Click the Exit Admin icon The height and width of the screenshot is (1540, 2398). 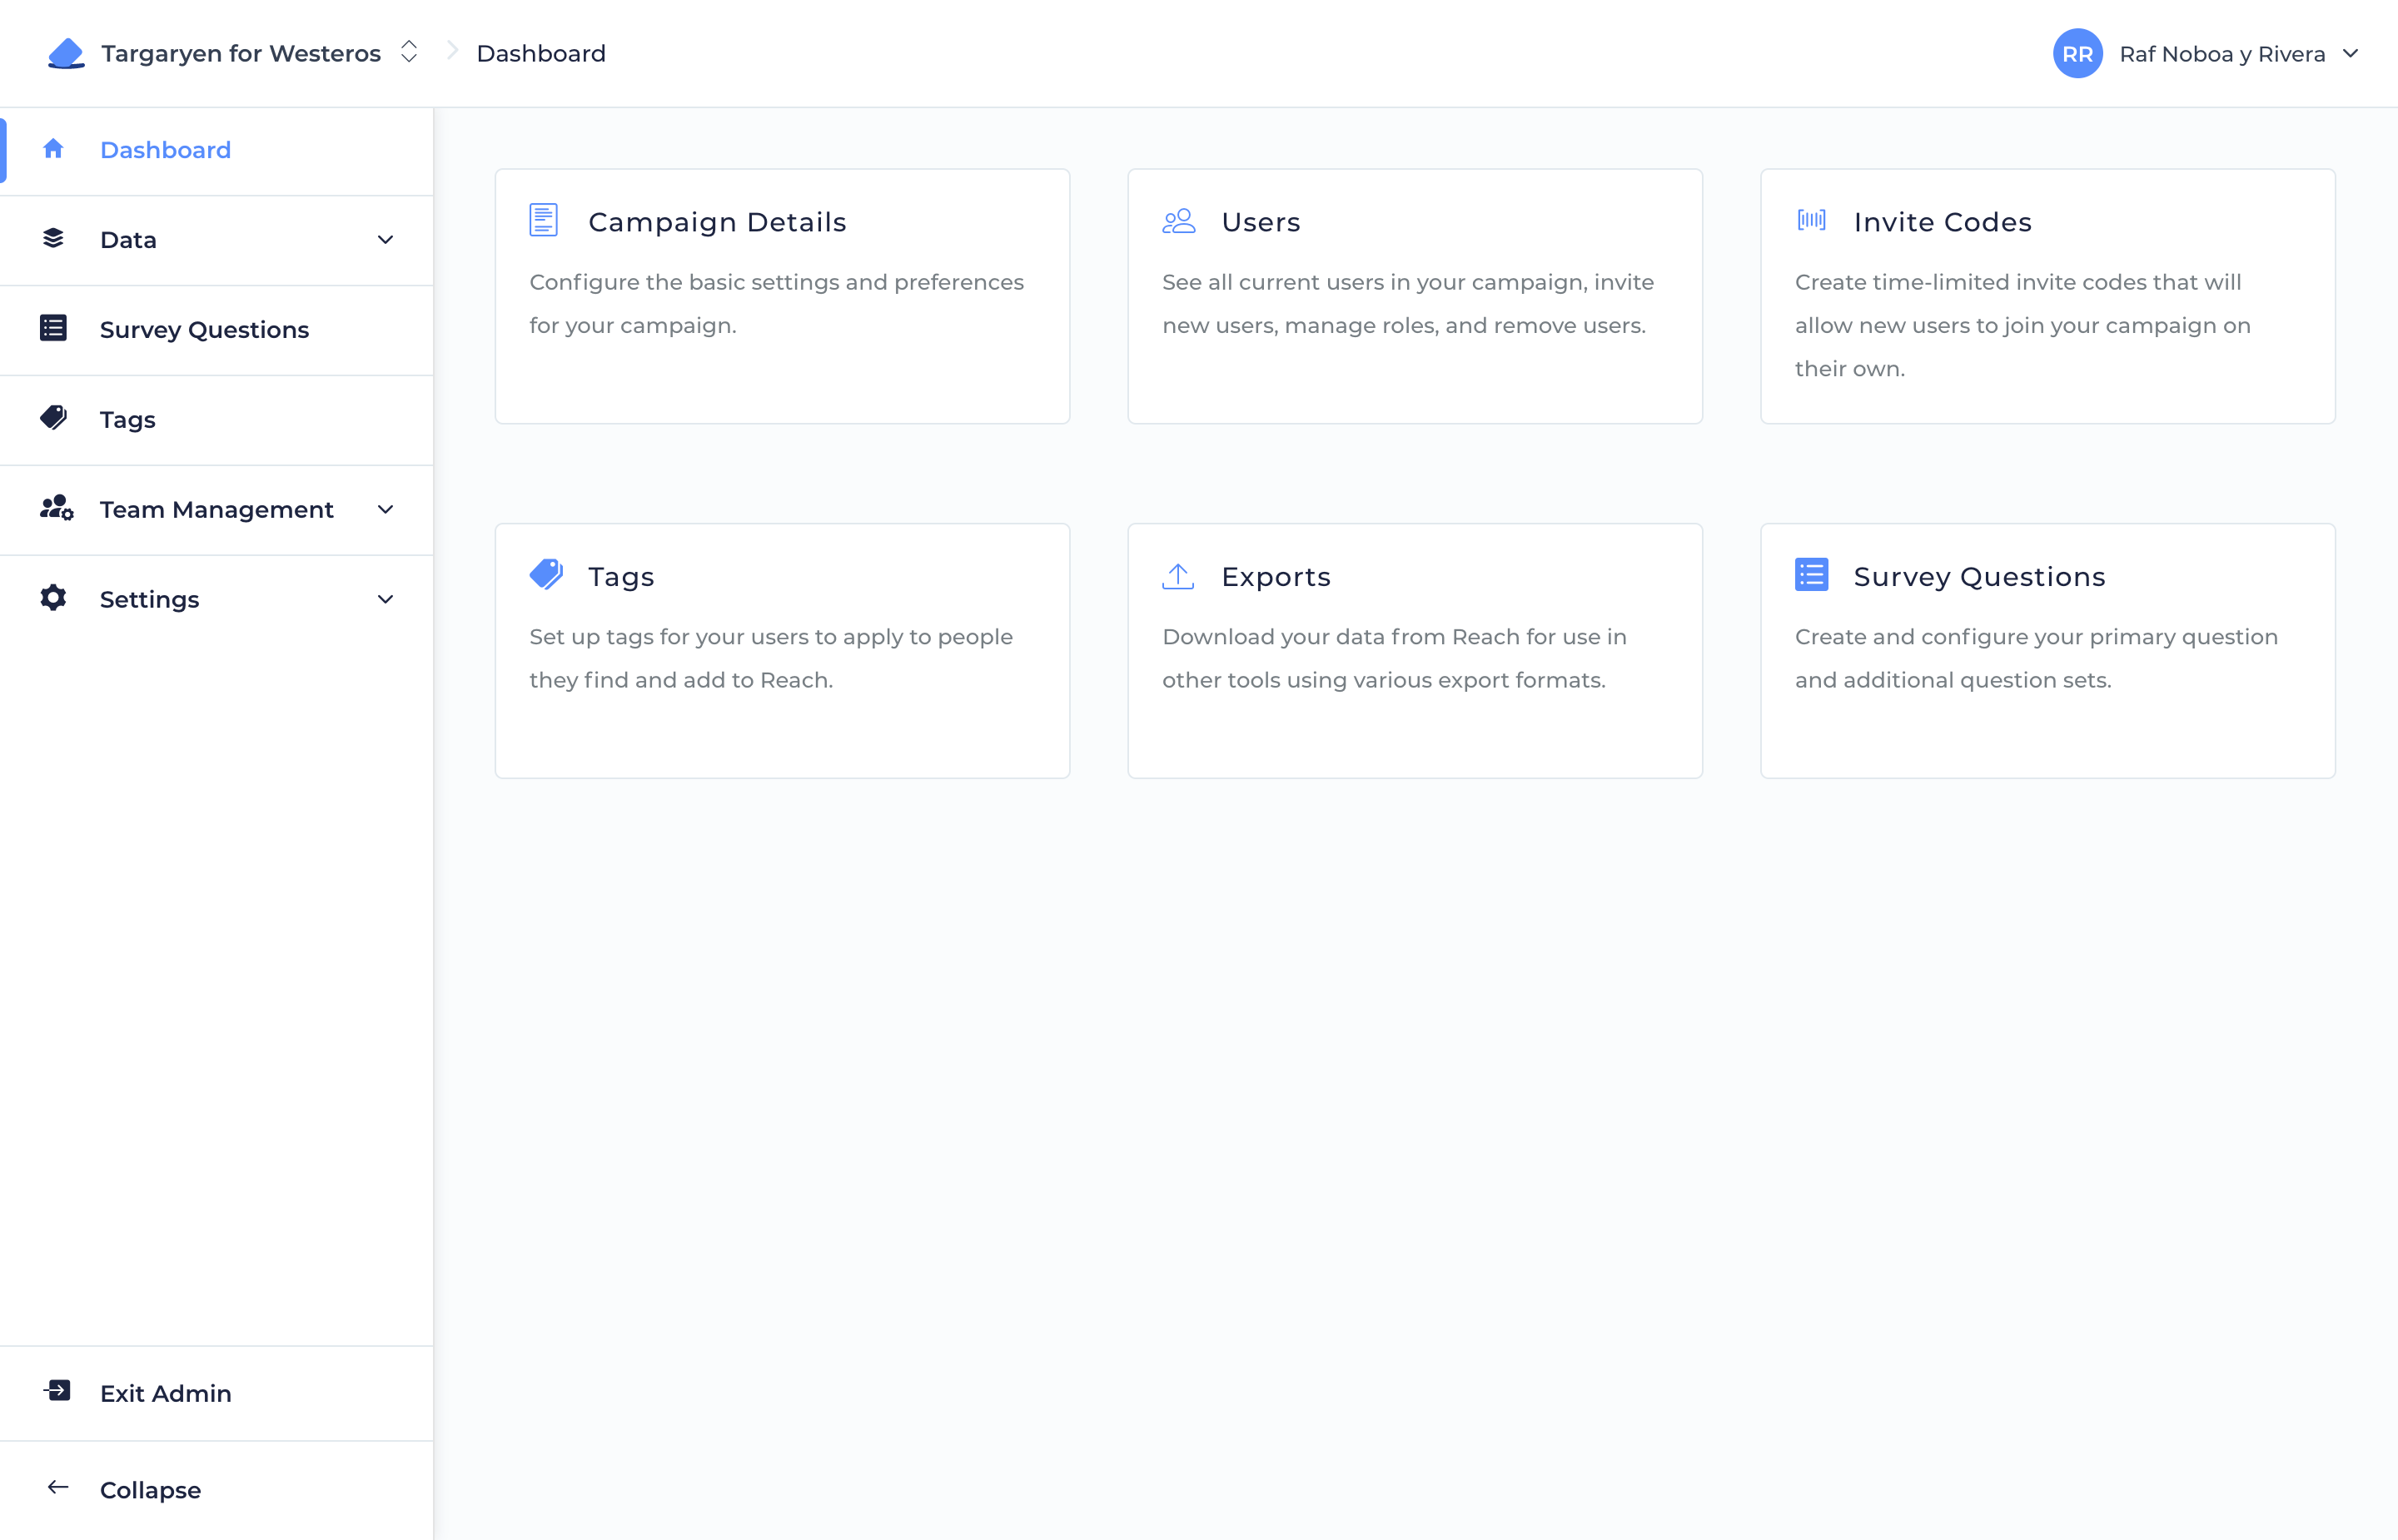(x=57, y=1391)
